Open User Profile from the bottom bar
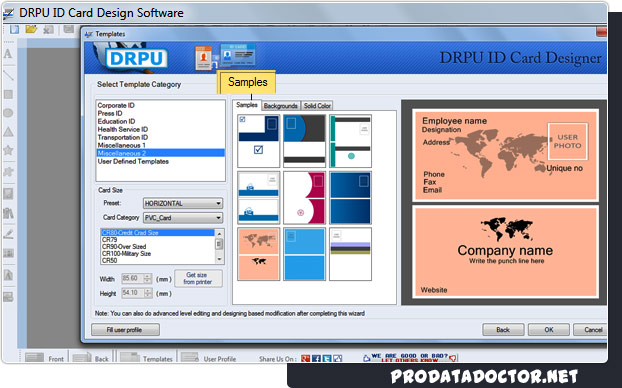Viewport: 622px width, 388px height. click(209, 358)
